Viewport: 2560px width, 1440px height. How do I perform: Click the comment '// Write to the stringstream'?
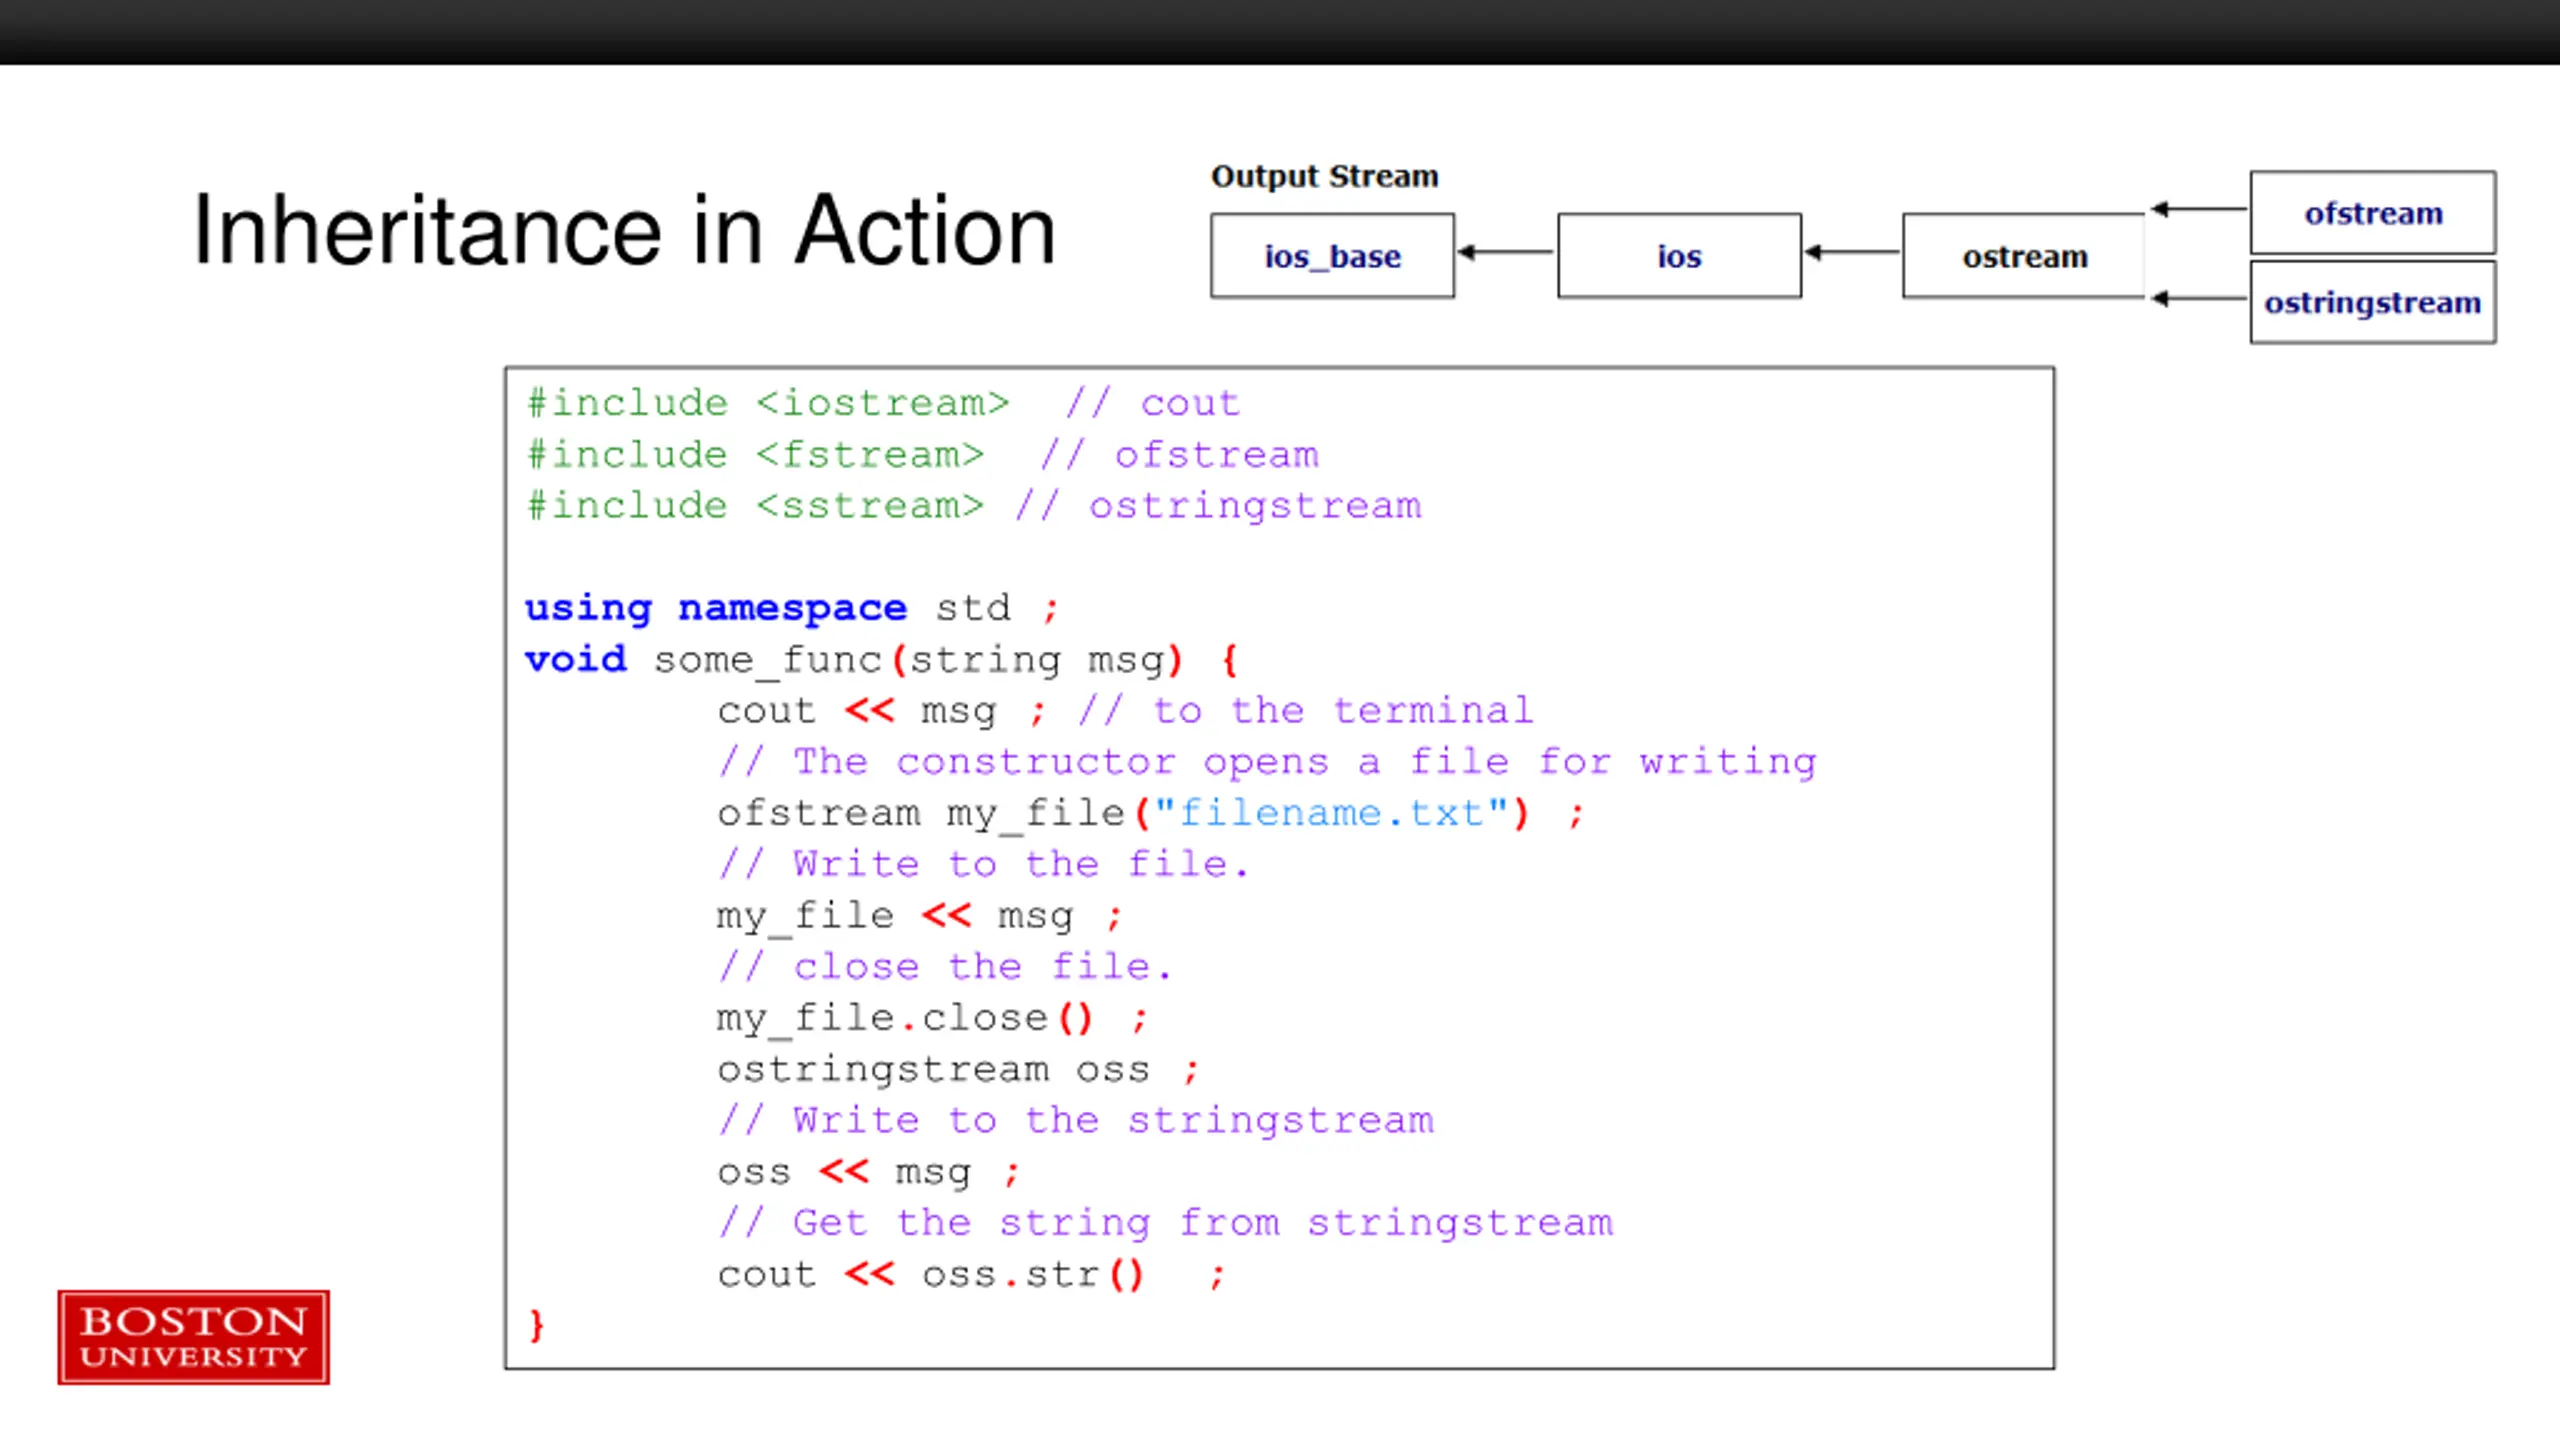coord(1076,1121)
